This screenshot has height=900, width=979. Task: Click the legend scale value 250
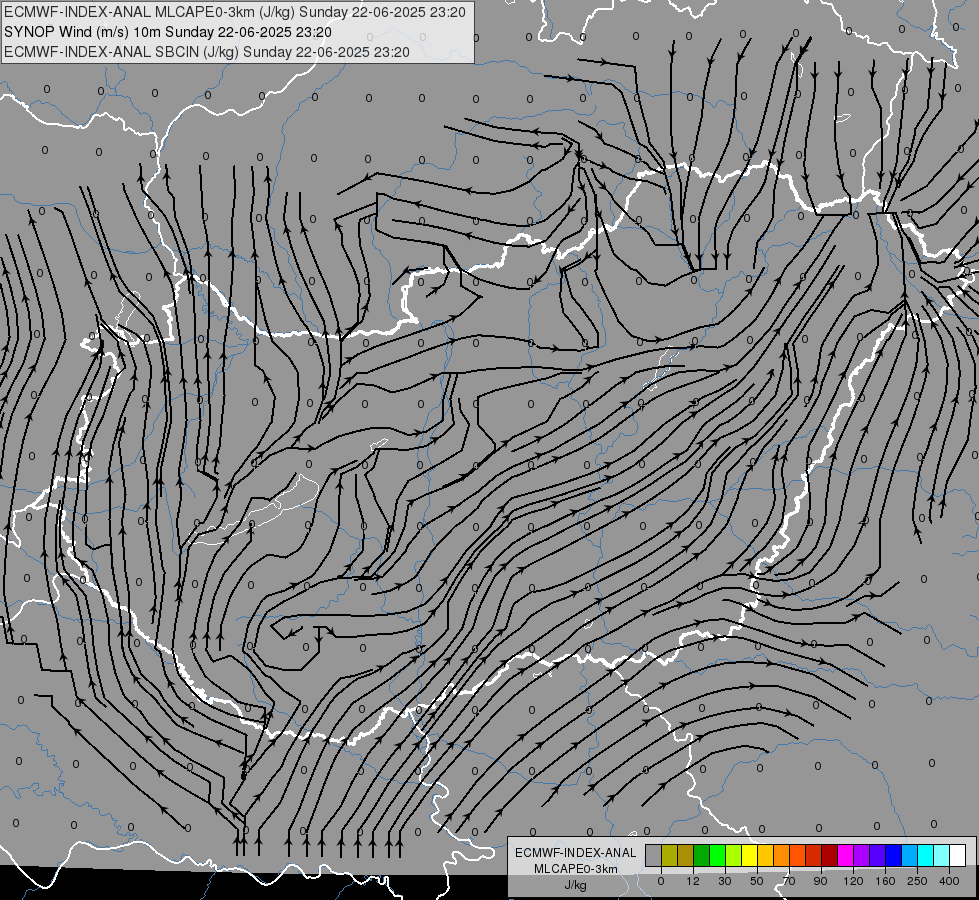coord(917,881)
